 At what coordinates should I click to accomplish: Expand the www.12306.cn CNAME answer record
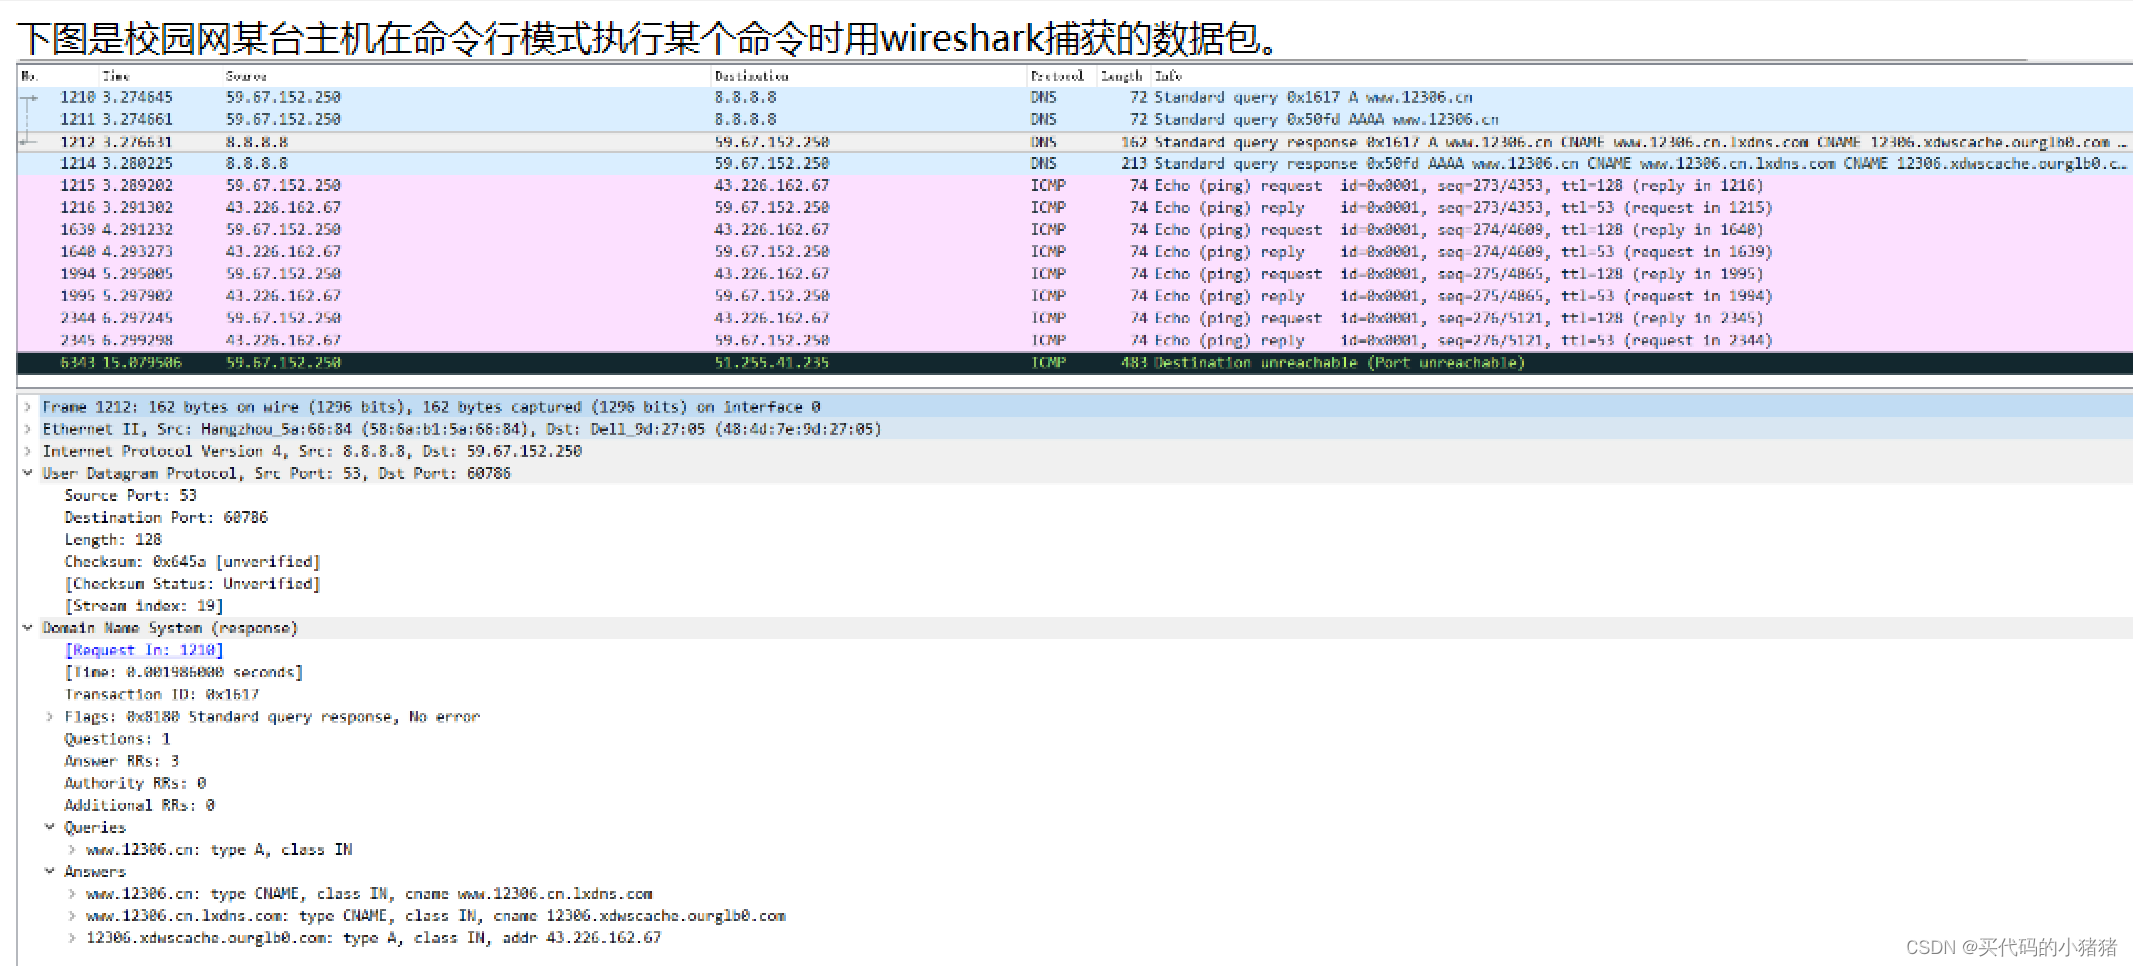71,893
